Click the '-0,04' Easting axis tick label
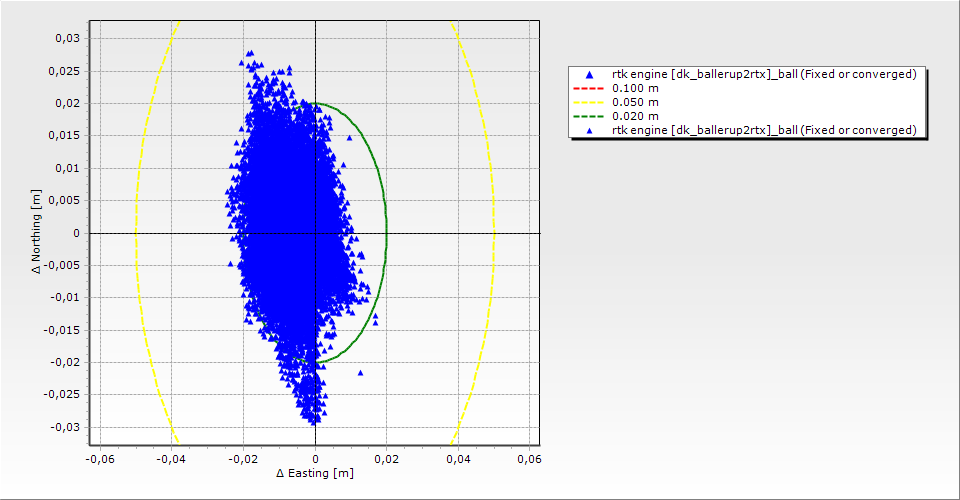 coord(172,459)
